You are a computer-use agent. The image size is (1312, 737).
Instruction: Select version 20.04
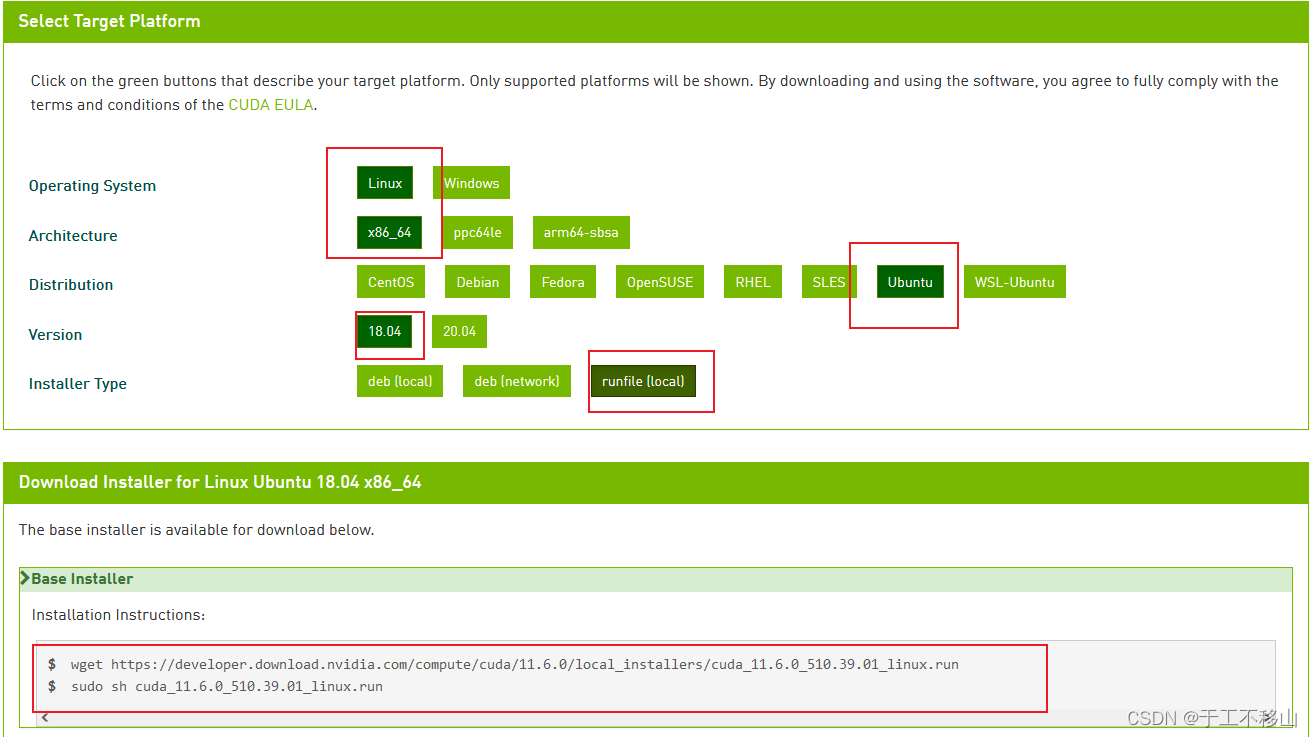460,331
